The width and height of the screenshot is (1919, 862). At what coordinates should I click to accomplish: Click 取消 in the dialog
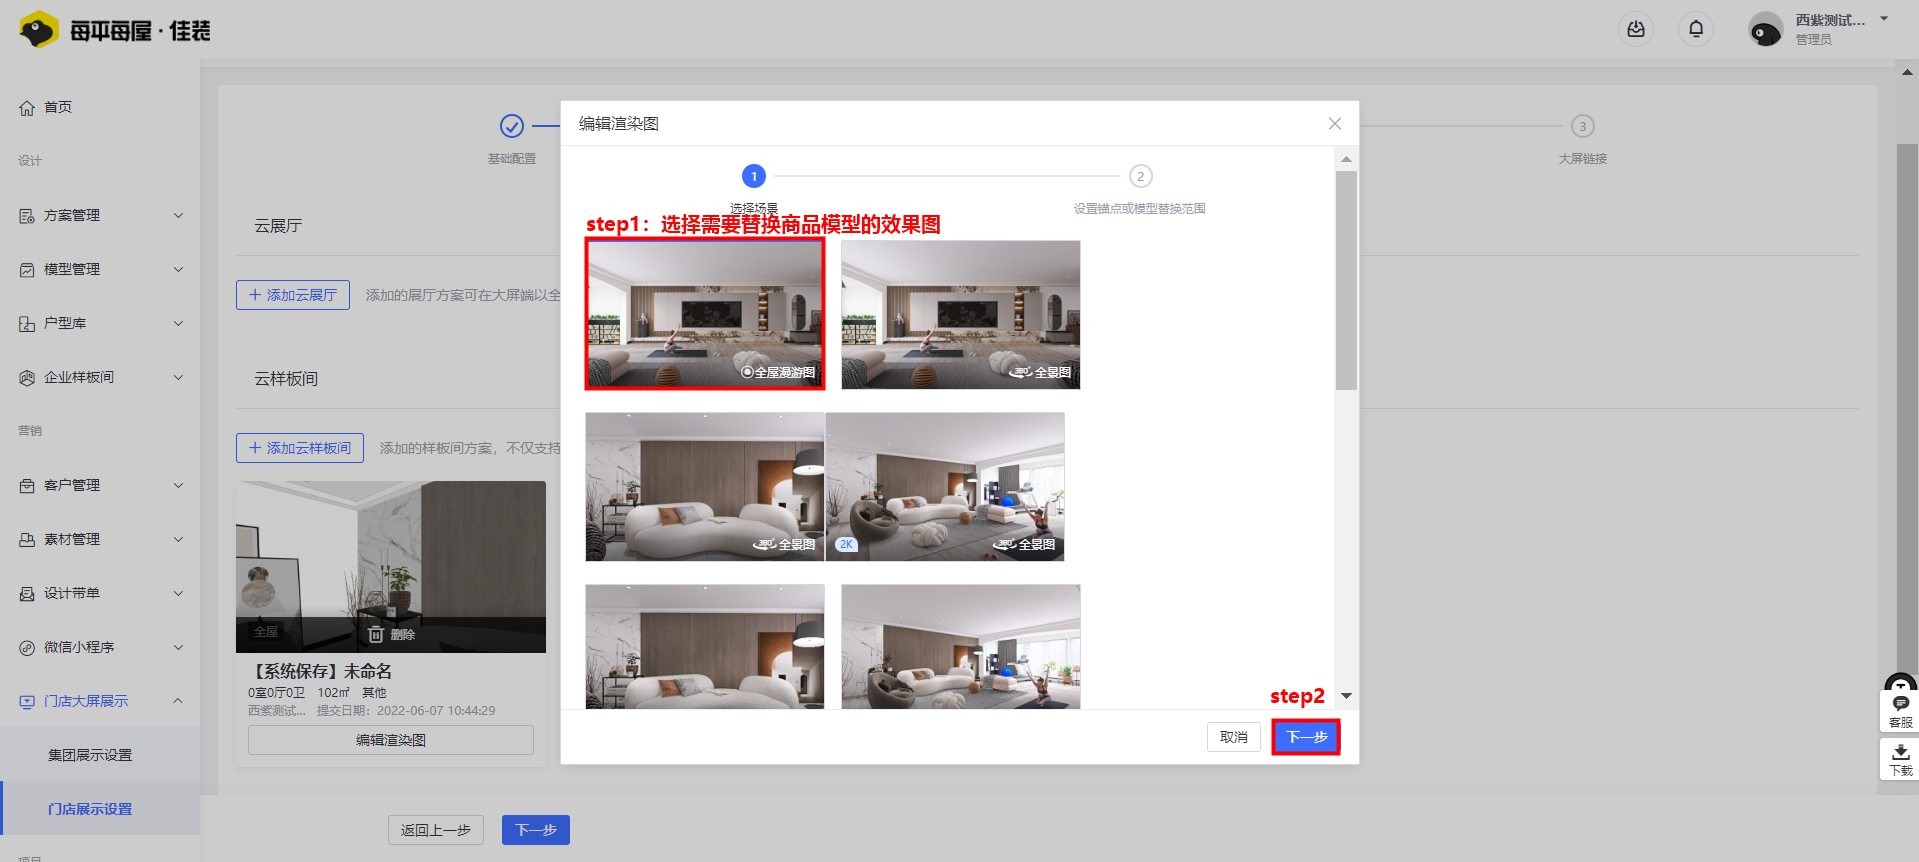pyautogui.click(x=1234, y=737)
